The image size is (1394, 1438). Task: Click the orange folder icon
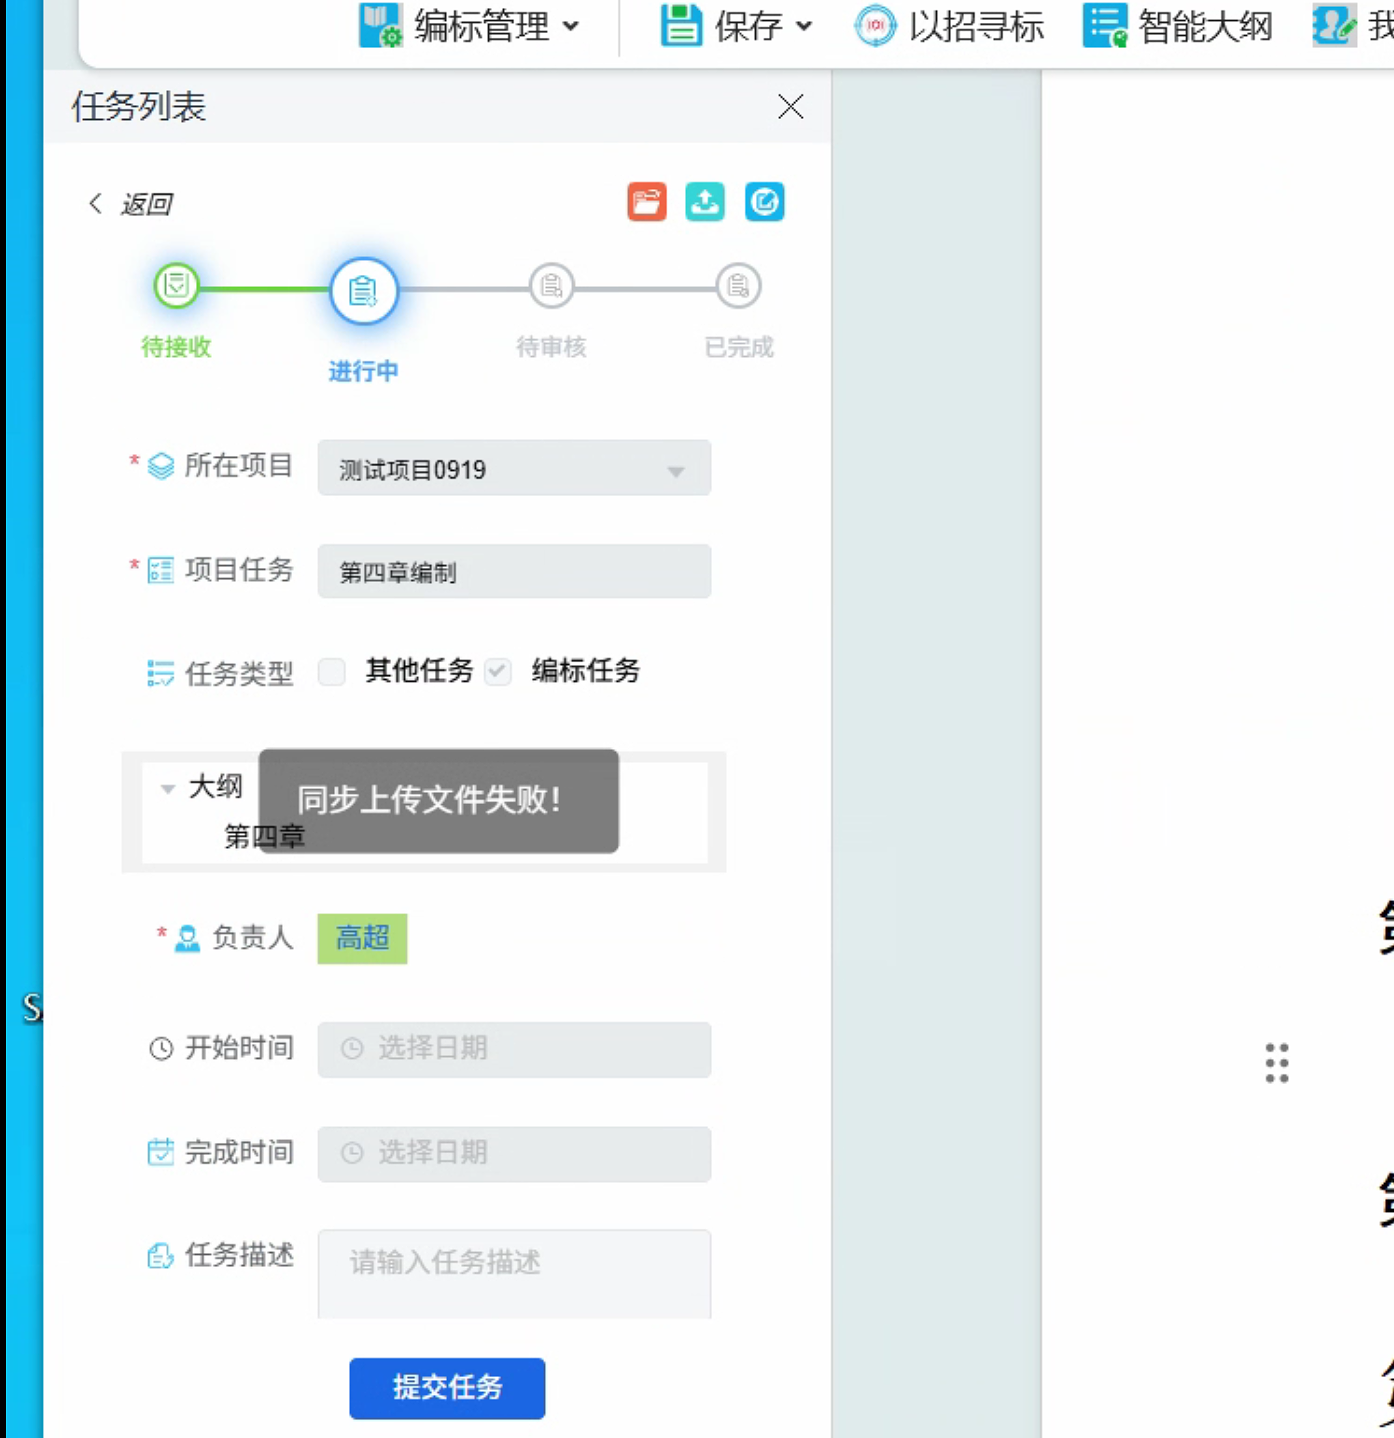647,202
